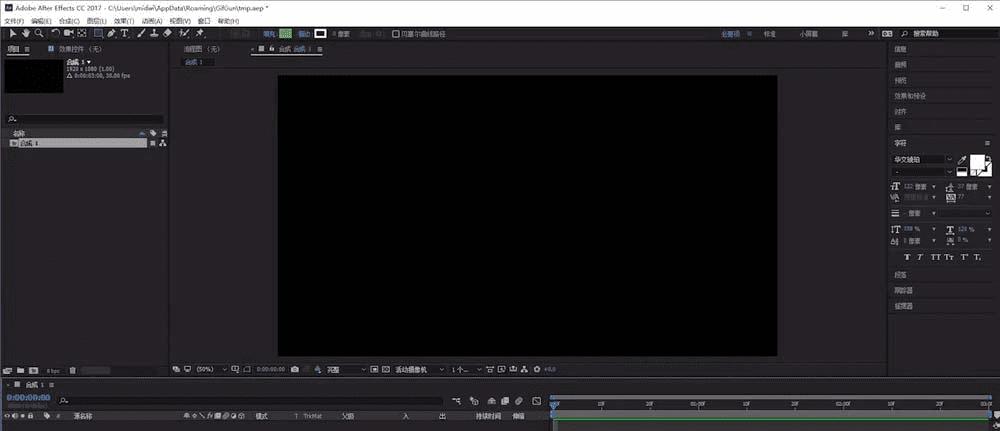Viewport: 1000px width, 431px height.
Task: Open the 8 bpc color depth setting
Action: [x=53, y=370]
